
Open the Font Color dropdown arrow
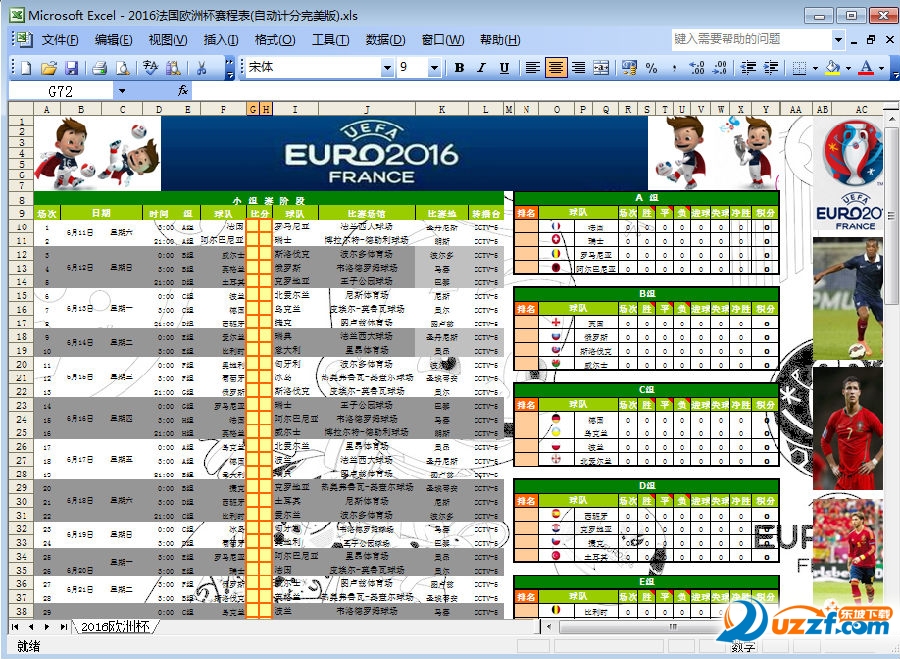click(x=882, y=68)
